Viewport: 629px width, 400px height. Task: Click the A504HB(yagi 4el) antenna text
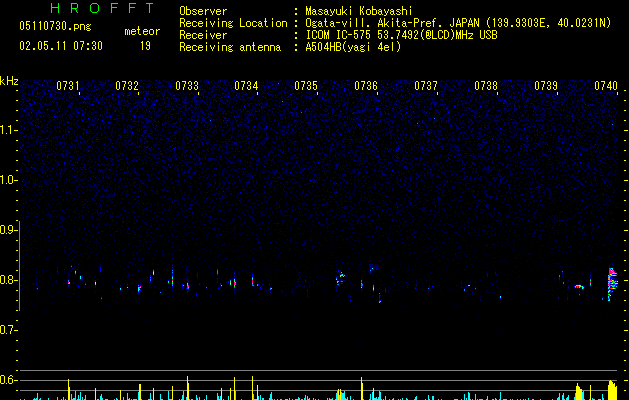(x=353, y=47)
